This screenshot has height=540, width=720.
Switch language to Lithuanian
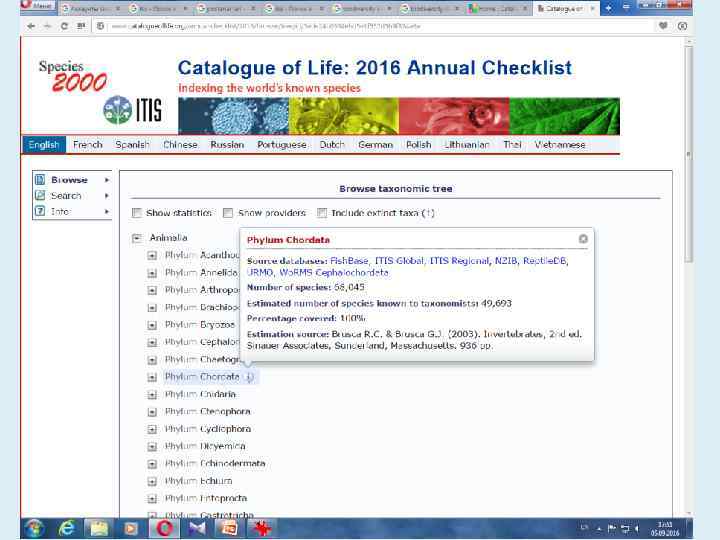(x=467, y=145)
